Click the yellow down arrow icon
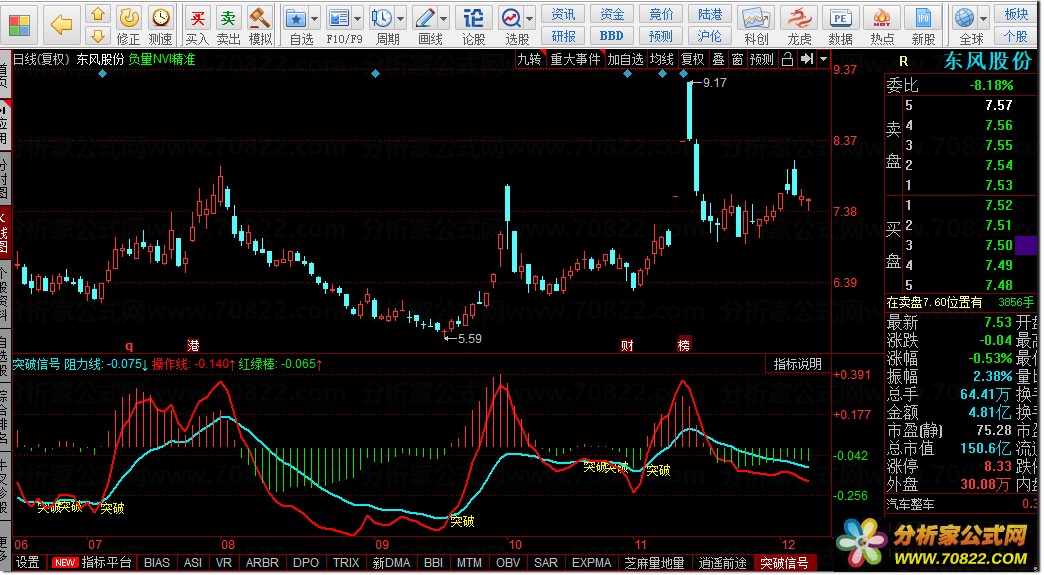 (98, 35)
